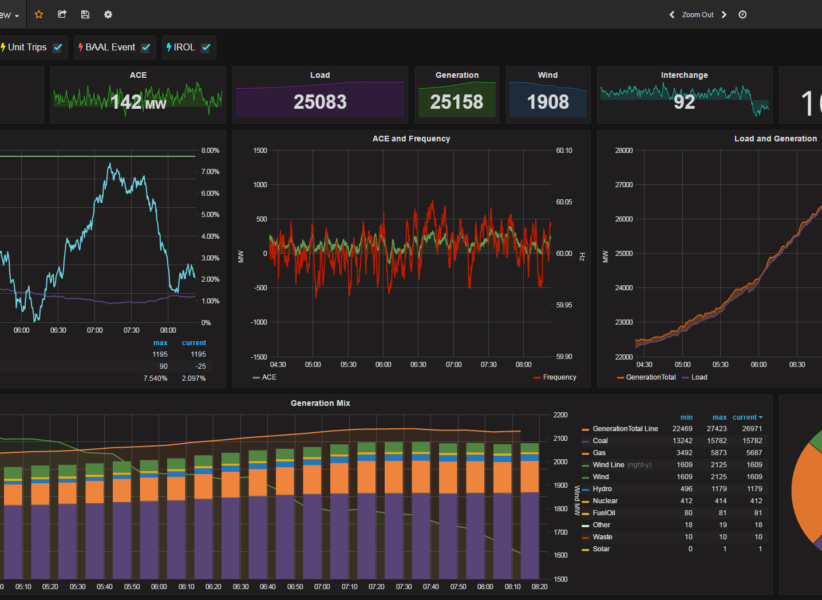Click the 7.540% max value
Viewport: 822px width, 600px height.
pos(155,378)
